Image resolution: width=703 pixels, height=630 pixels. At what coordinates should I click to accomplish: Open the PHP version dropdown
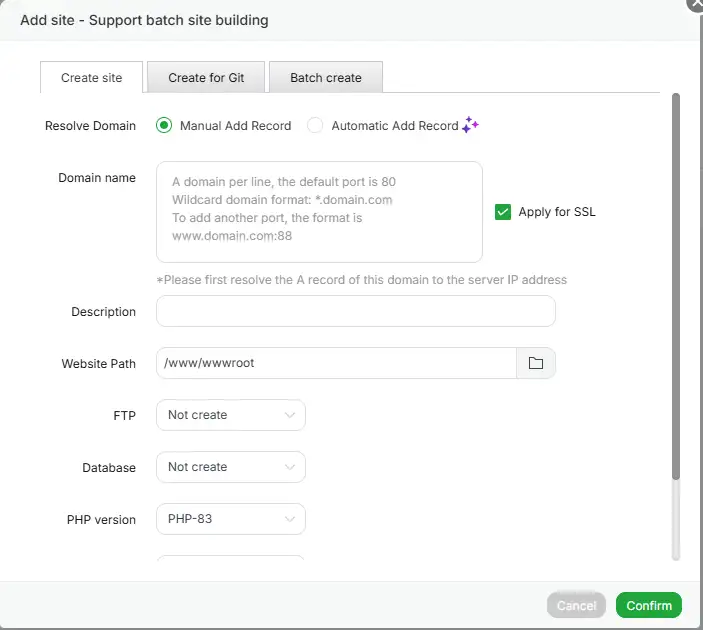tap(230, 519)
